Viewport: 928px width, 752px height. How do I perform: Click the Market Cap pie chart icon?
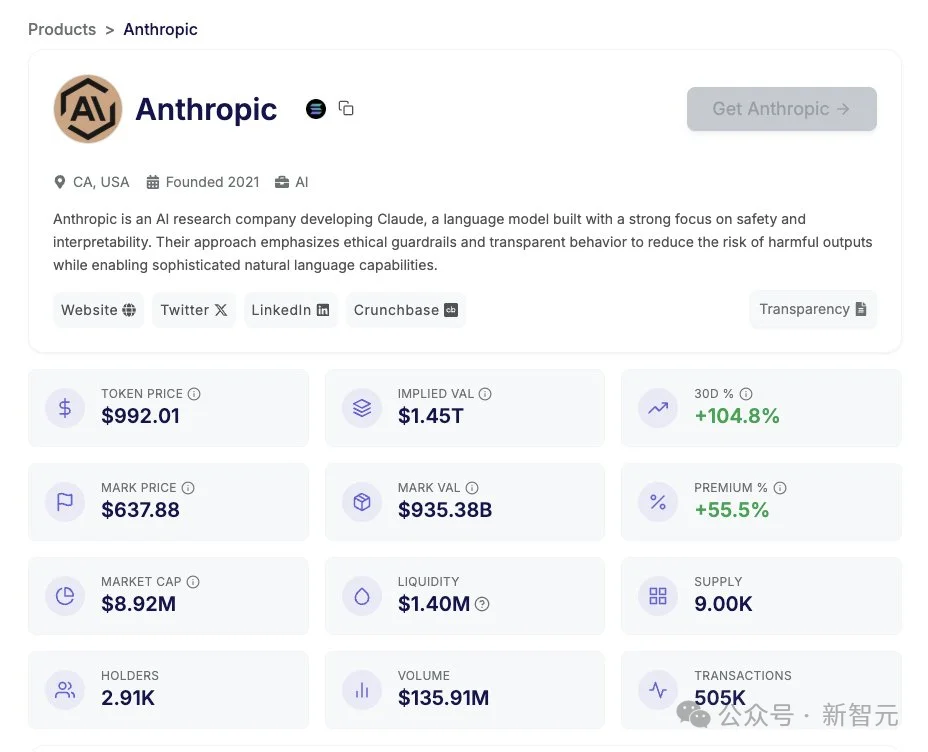[65, 595]
